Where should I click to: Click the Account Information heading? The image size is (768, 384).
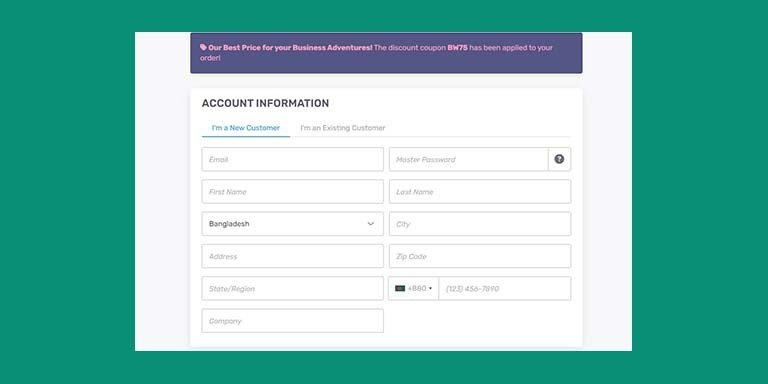tap(265, 103)
